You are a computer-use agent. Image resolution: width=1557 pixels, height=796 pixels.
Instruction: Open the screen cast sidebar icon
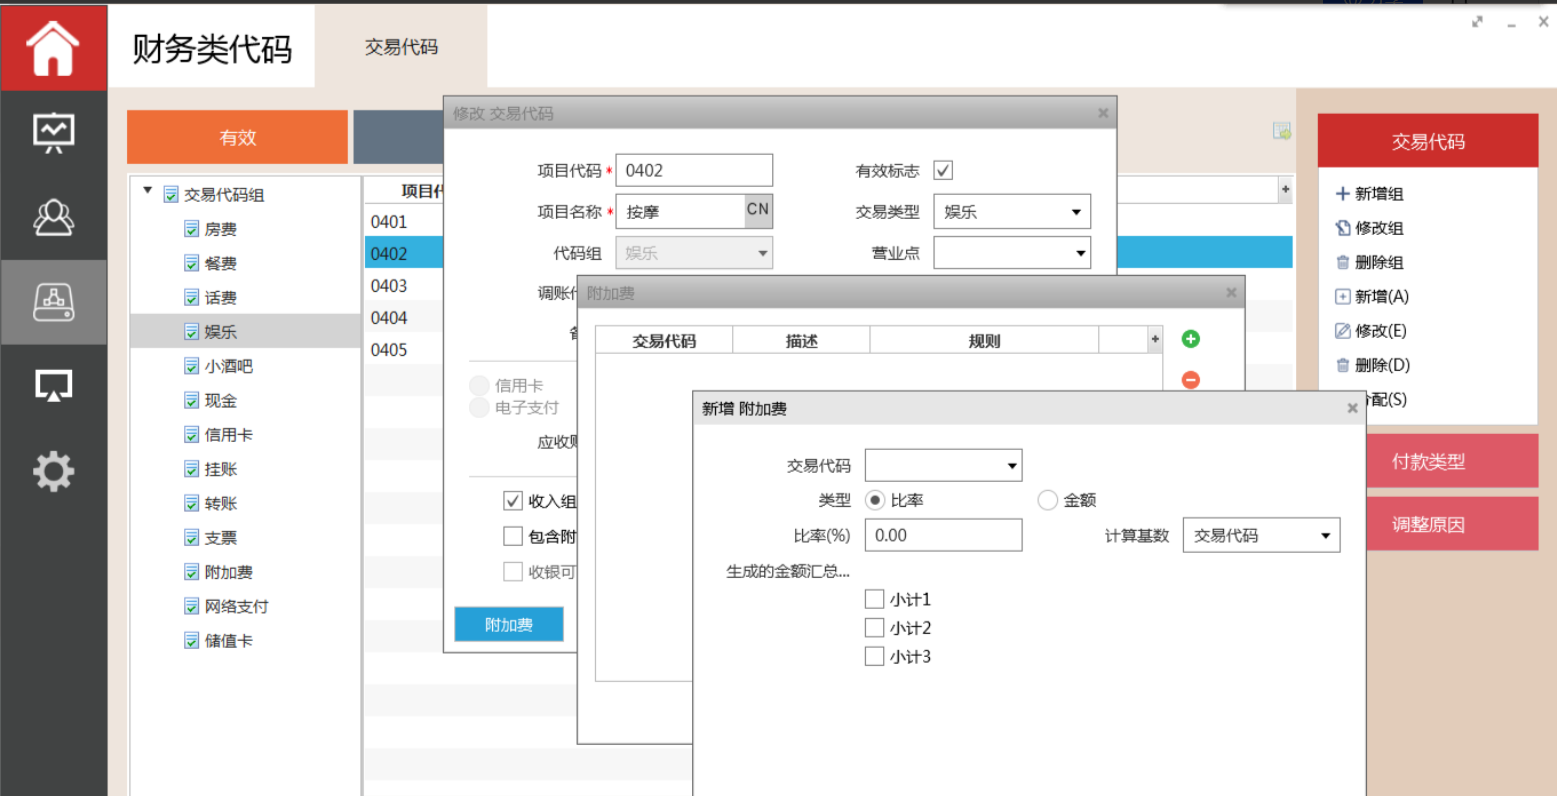(53, 385)
